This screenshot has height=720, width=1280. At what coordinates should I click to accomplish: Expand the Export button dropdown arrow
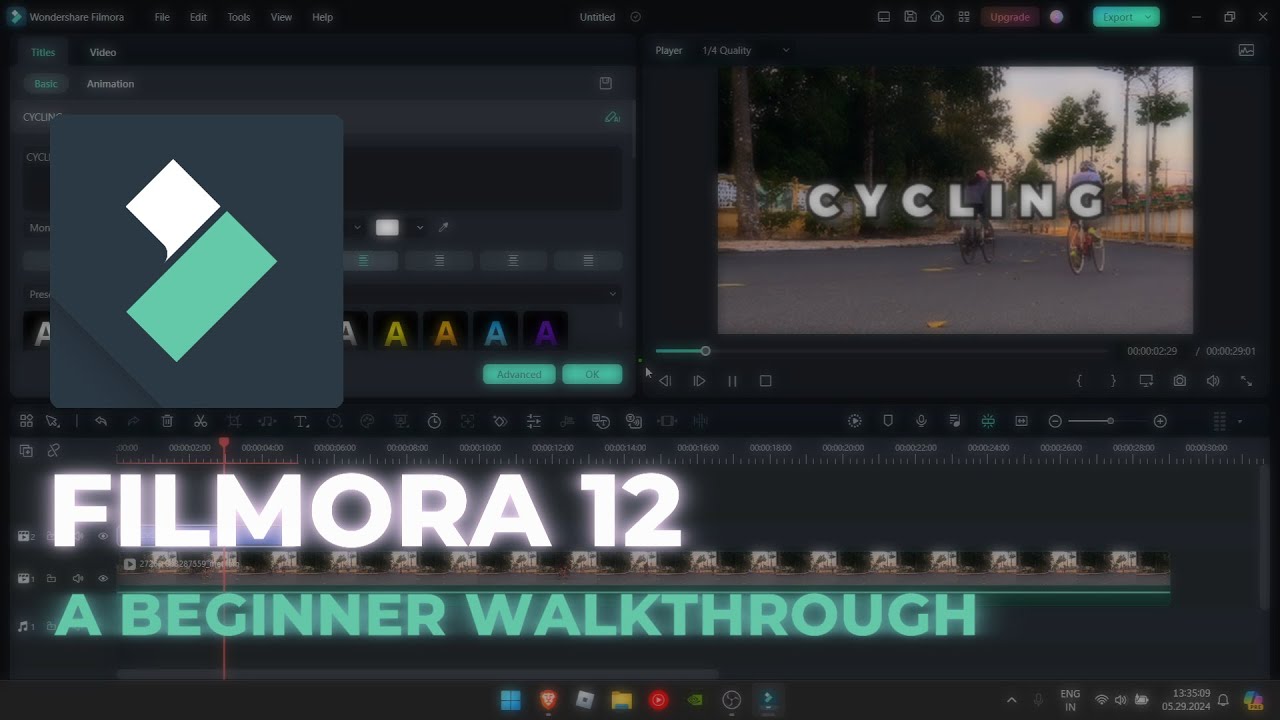click(1148, 17)
